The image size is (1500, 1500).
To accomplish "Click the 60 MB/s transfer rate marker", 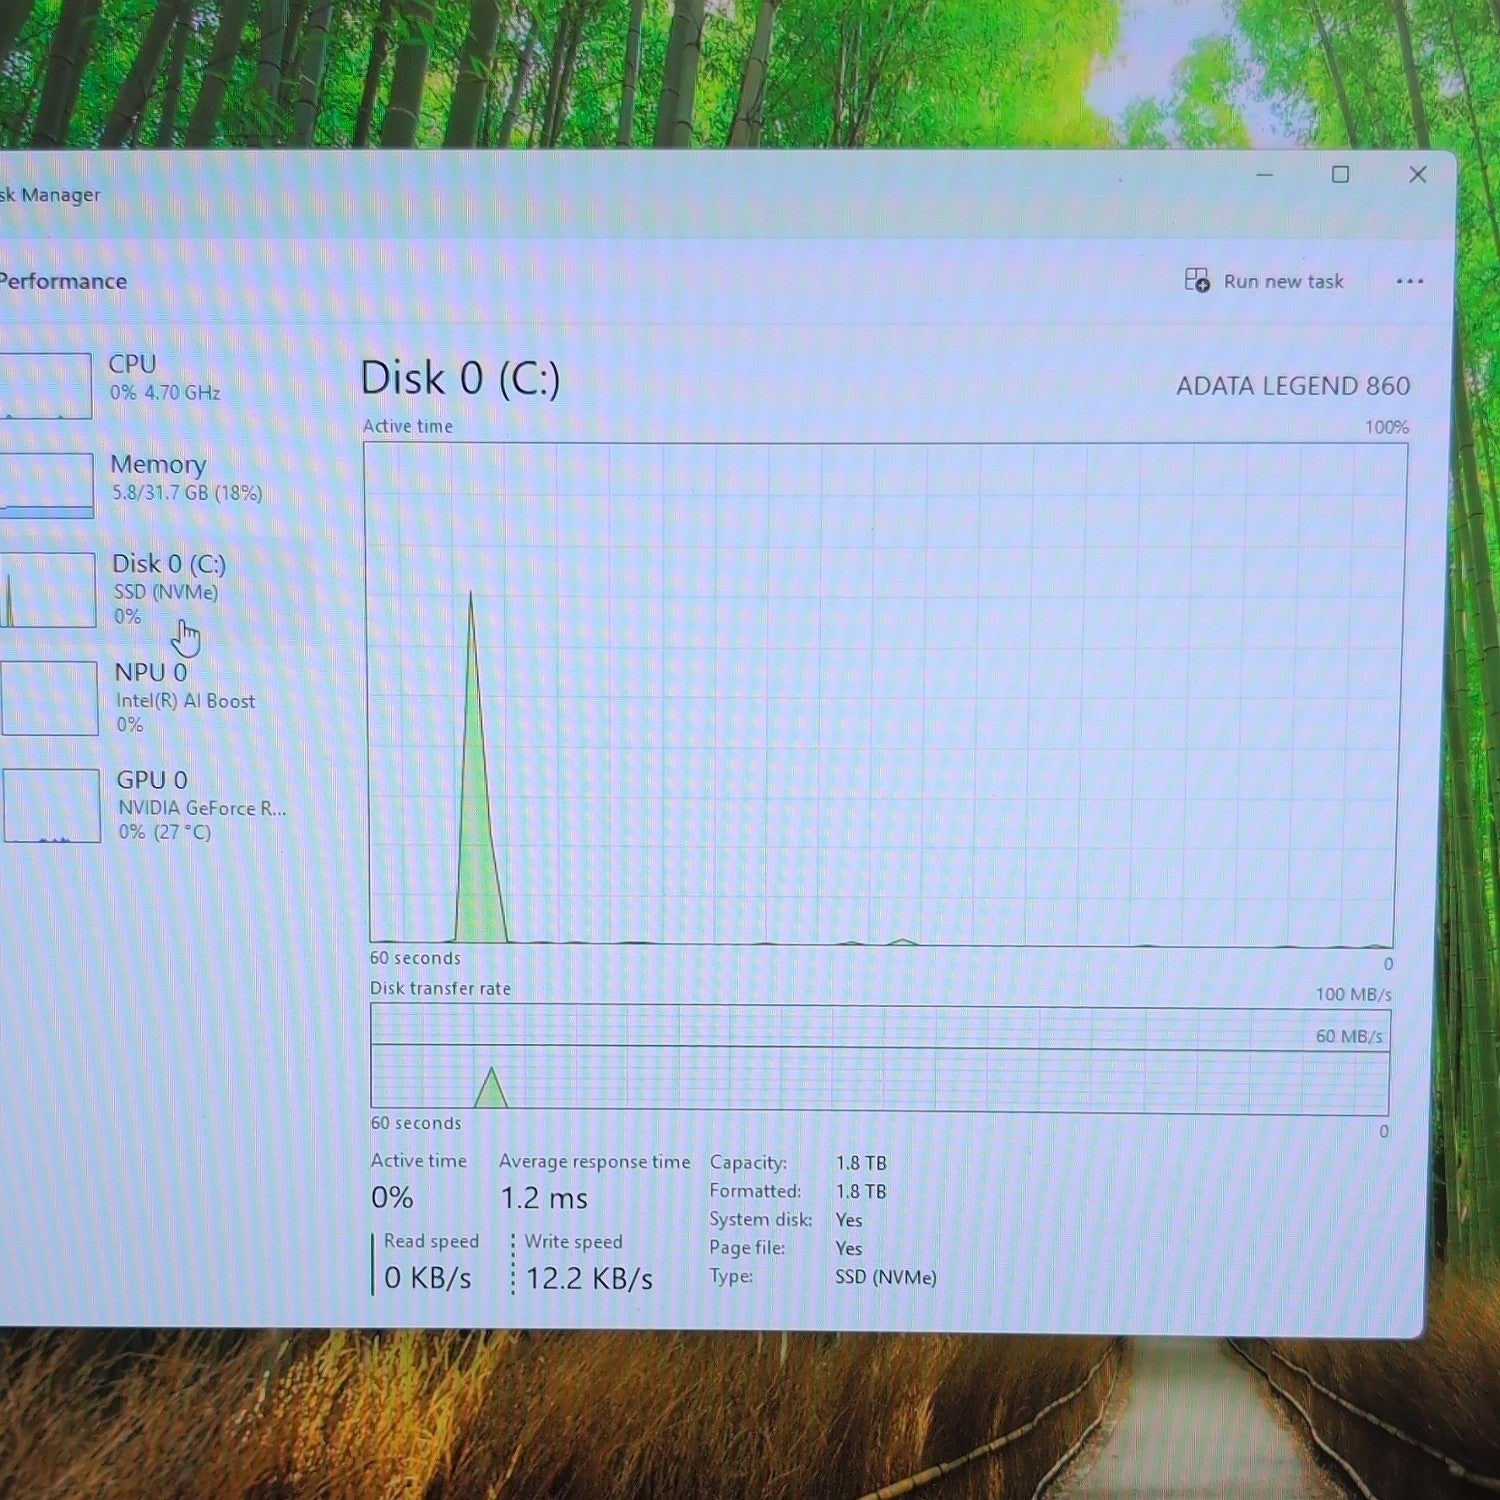I will coord(1349,1036).
